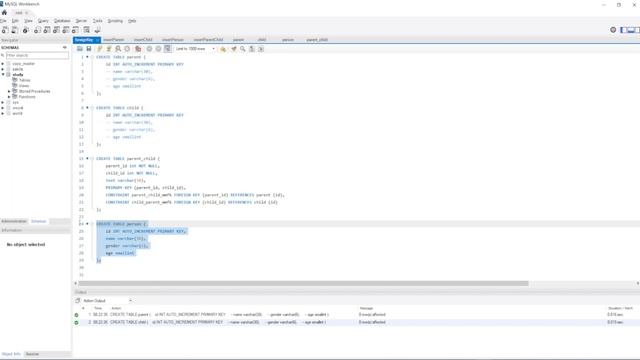Toggle the sidebar panel visibility button

(x=624, y=30)
